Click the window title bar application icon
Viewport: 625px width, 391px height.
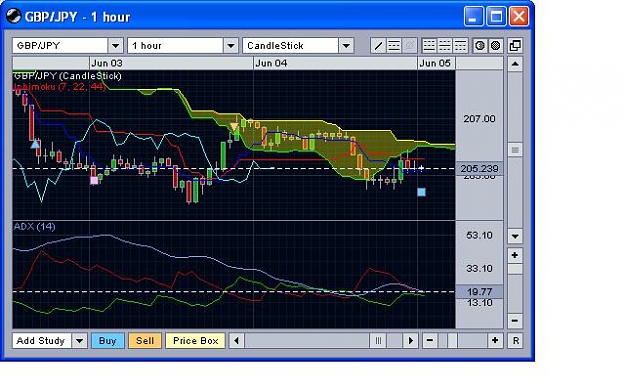click(x=13, y=16)
